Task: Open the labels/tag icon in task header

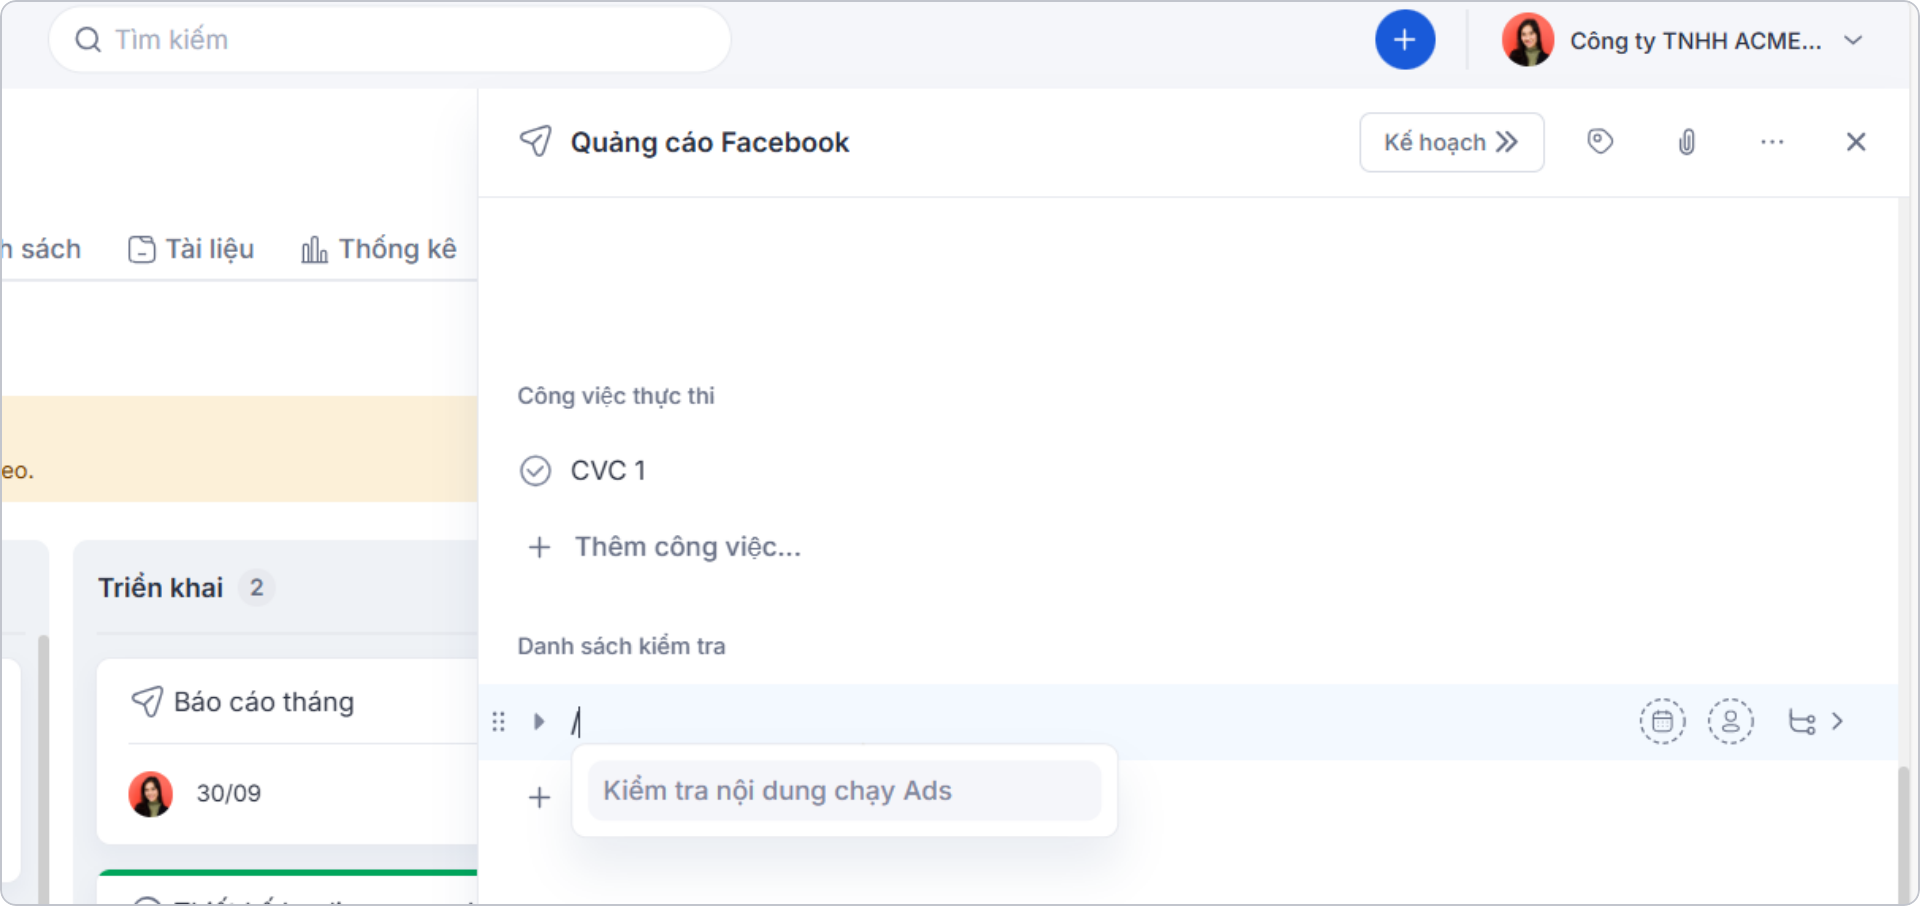Action: pos(1600,141)
